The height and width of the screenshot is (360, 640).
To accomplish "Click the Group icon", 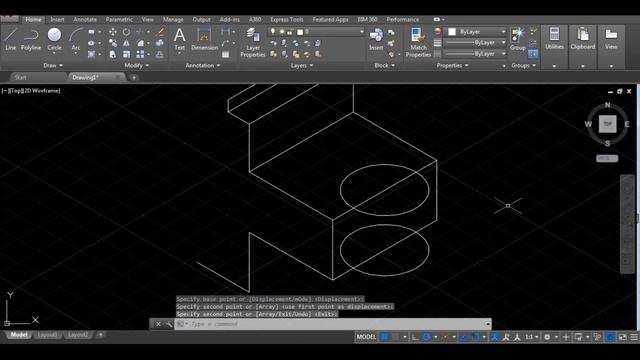I will (x=518, y=39).
